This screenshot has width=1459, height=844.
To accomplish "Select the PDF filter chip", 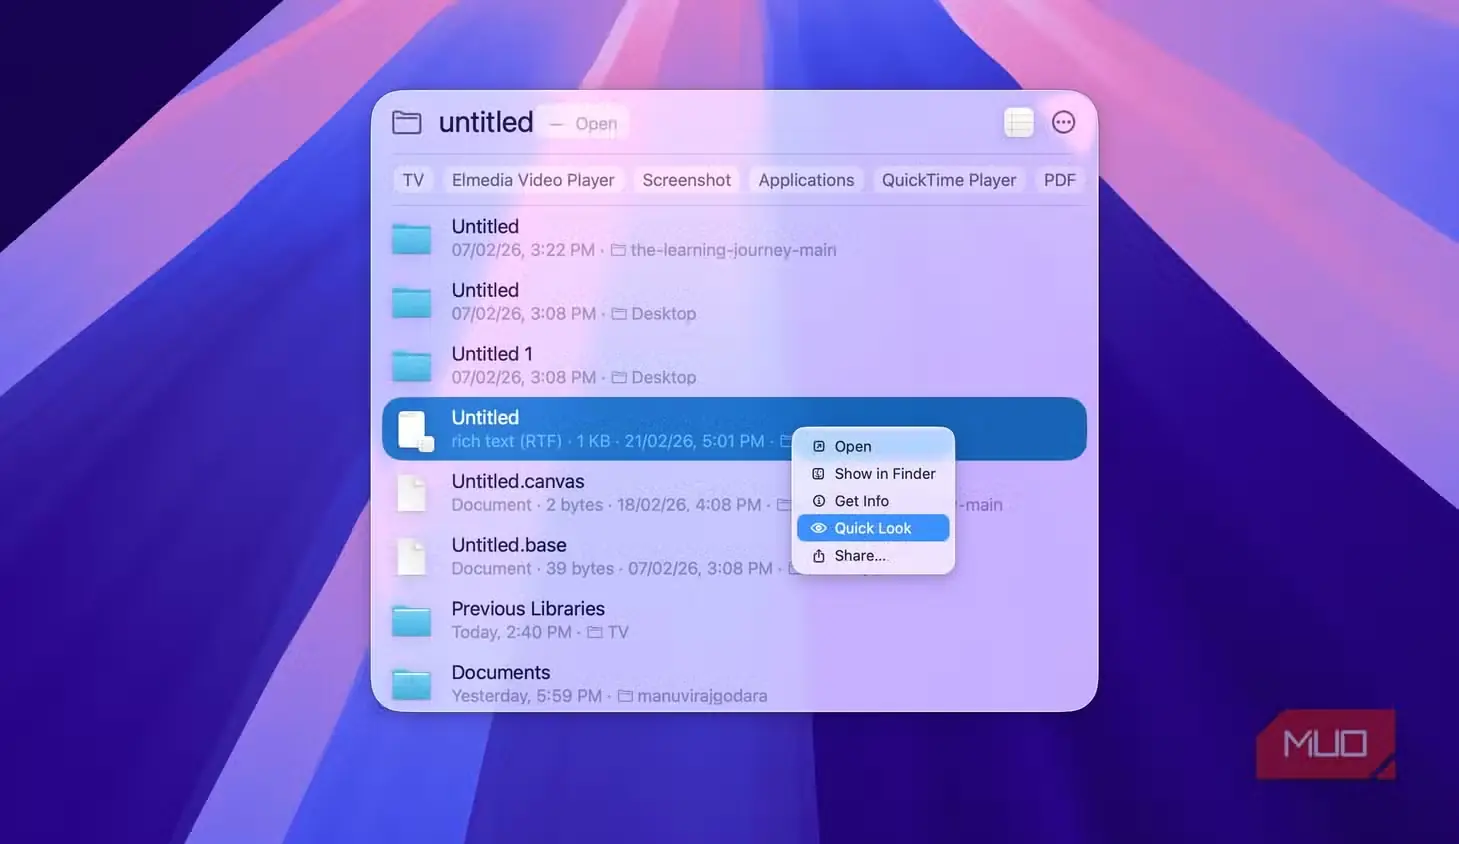I will [x=1059, y=180].
